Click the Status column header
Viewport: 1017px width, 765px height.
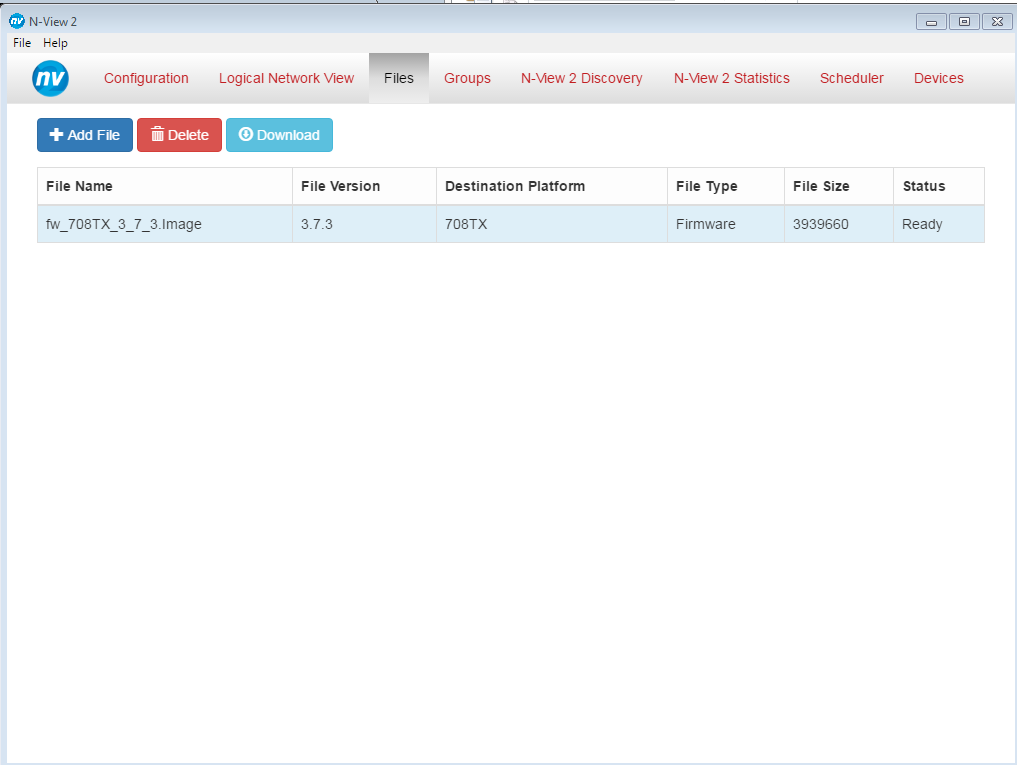939,186
